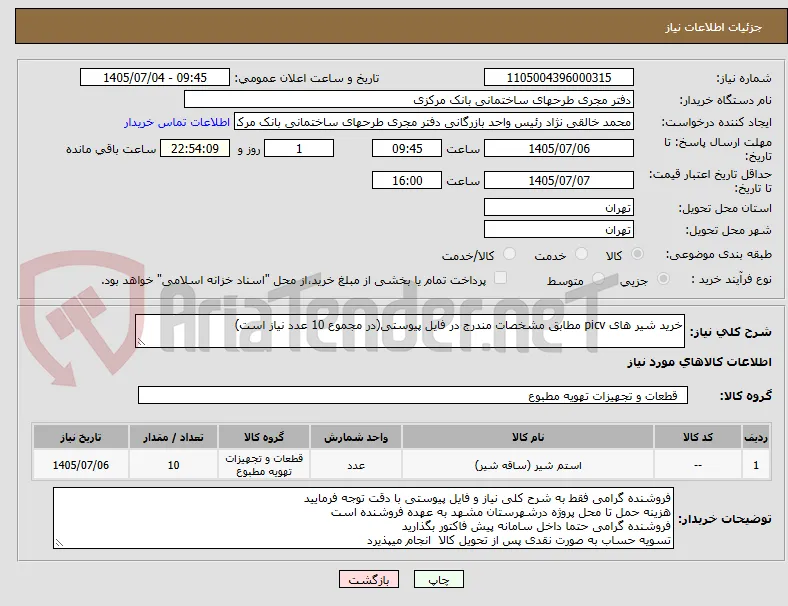Click the unit cell عدد
Viewport: 788px width, 606px height.
pyautogui.click(x=356, y=465)
